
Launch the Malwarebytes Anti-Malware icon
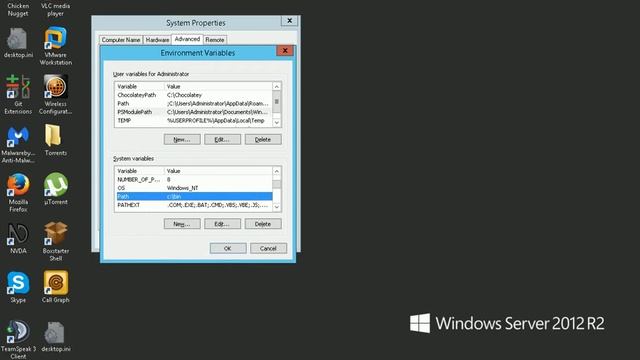pyautogui.click(x=18, y=144)
